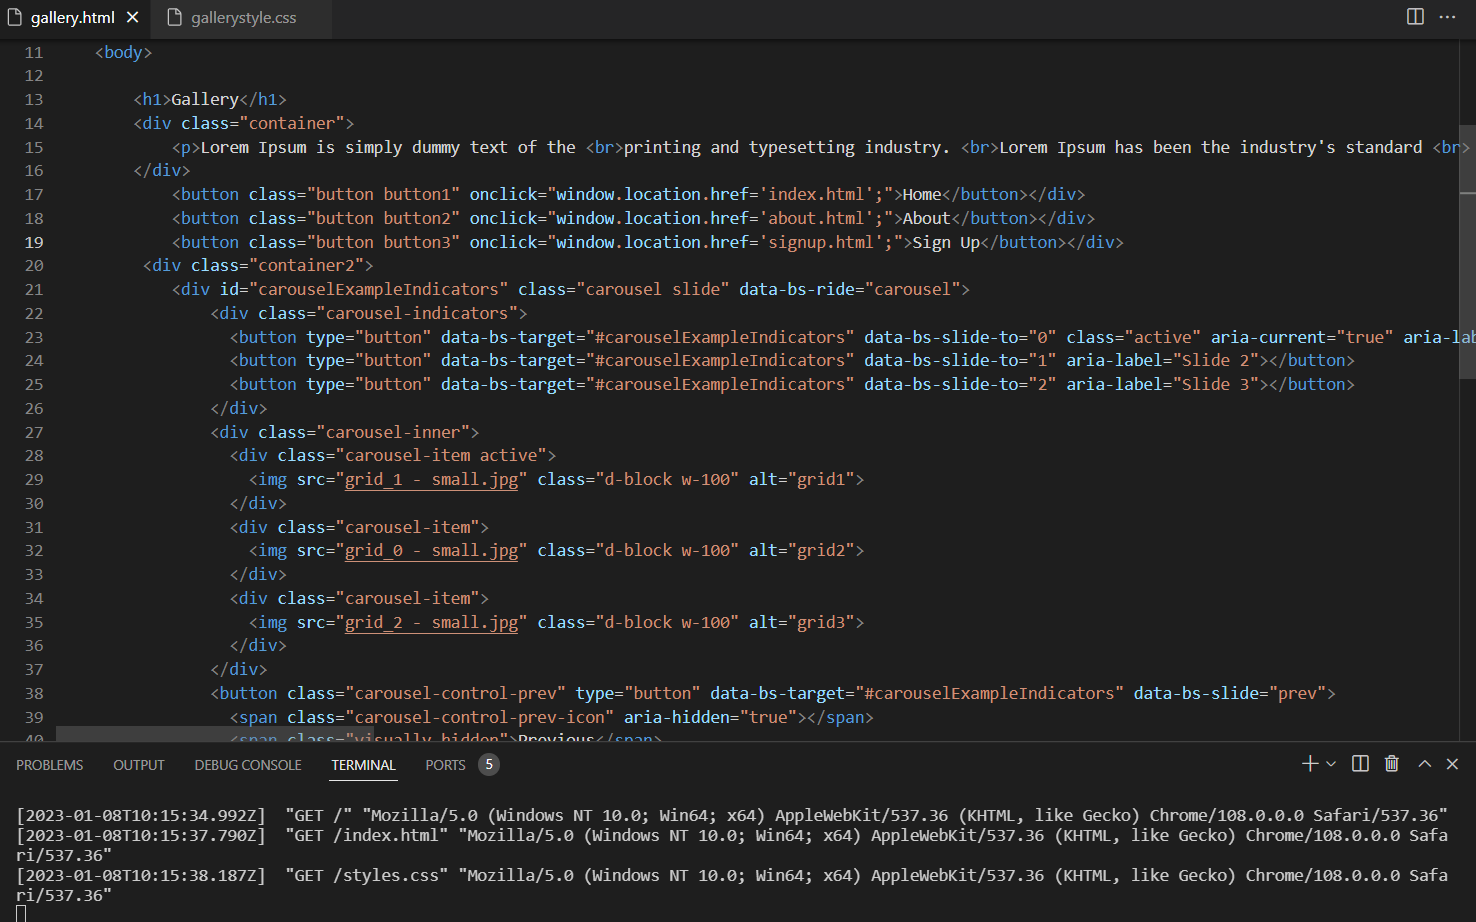The height and width of the screenshot is (922, 1476).
Task: Click the editor horizontal scrollbar
Action: [x=214, y=734]
